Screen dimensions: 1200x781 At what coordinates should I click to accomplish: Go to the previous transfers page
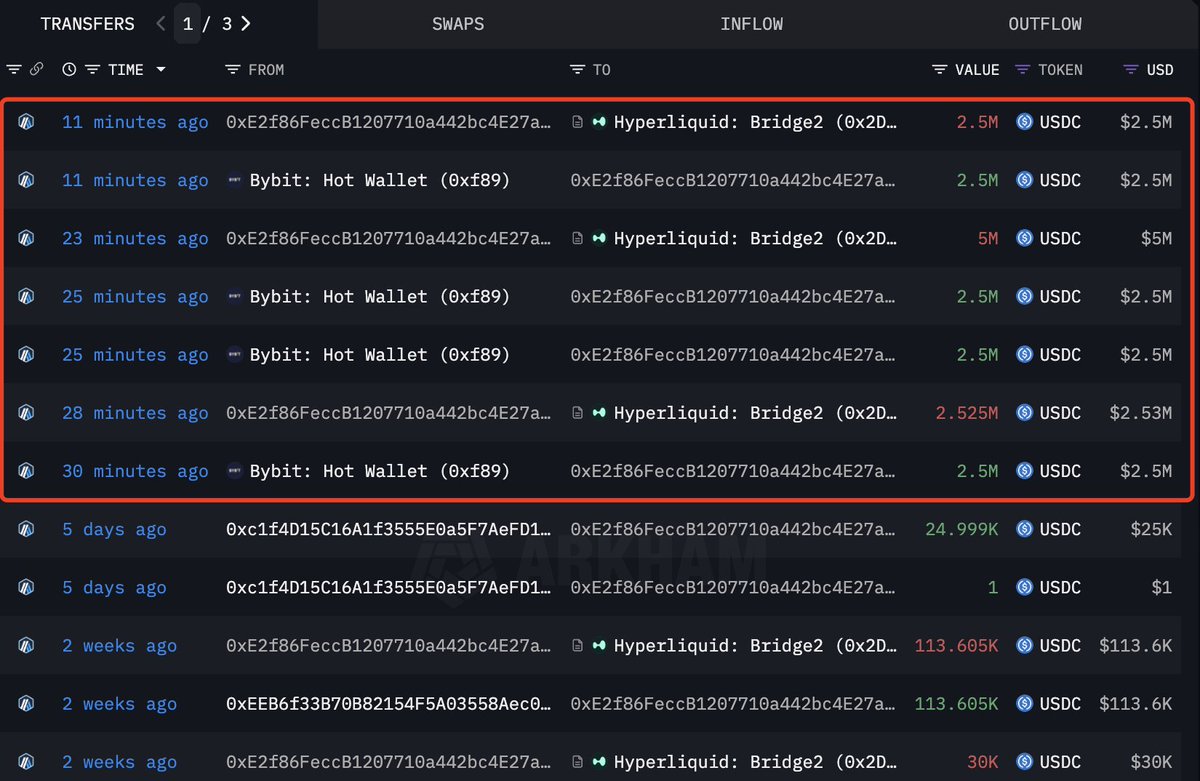(x=161, y=23)
